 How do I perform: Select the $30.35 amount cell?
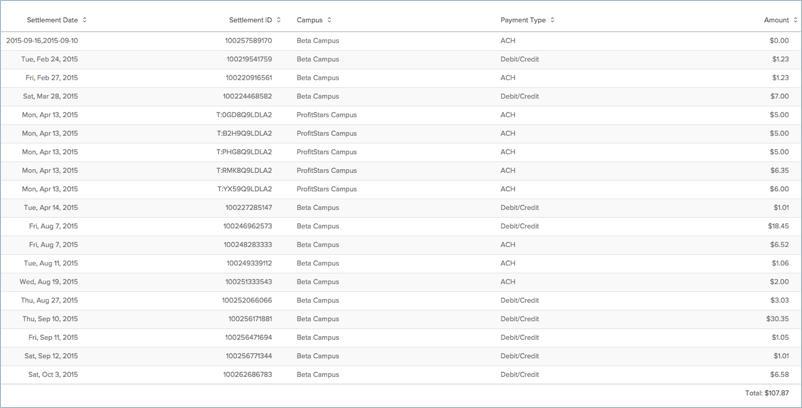[777, 319]
